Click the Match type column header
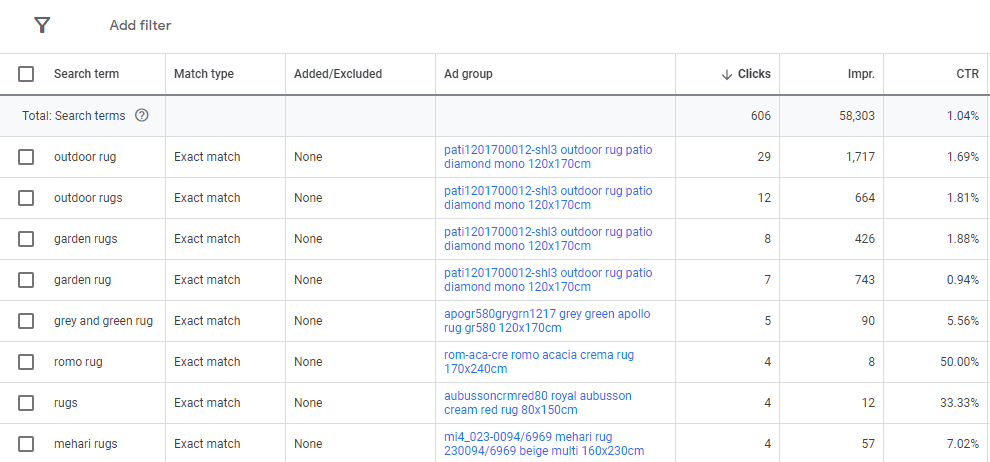This screenshot has width=990, height=462. point(204,74)
